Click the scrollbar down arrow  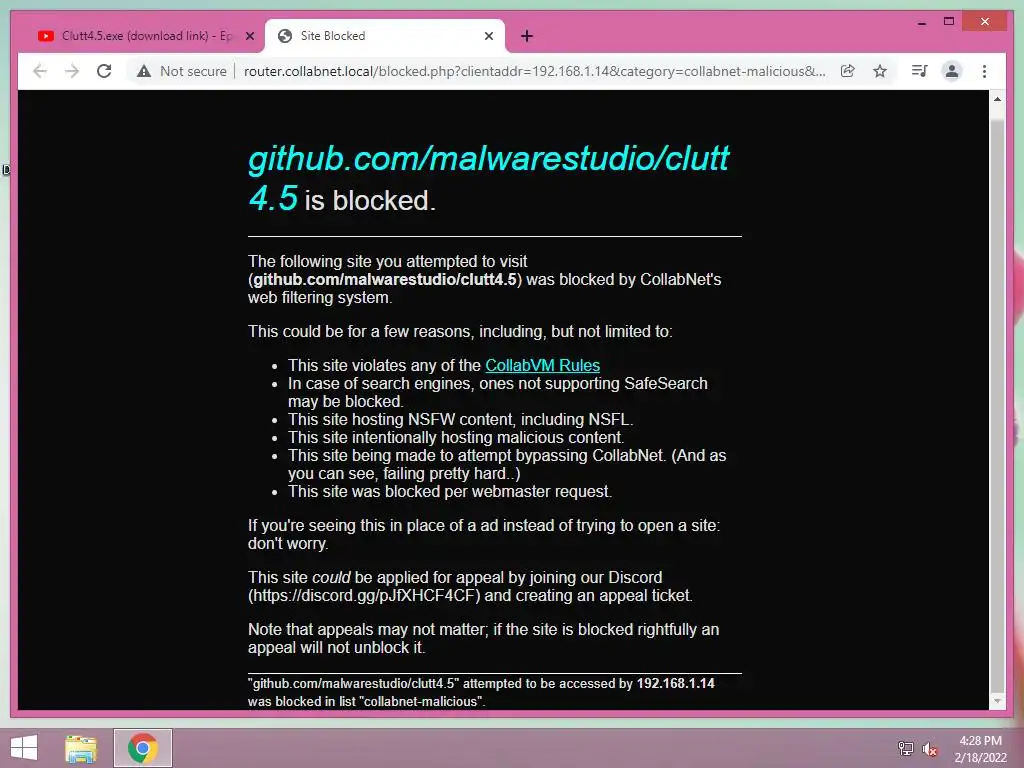[x=997, y=701]
